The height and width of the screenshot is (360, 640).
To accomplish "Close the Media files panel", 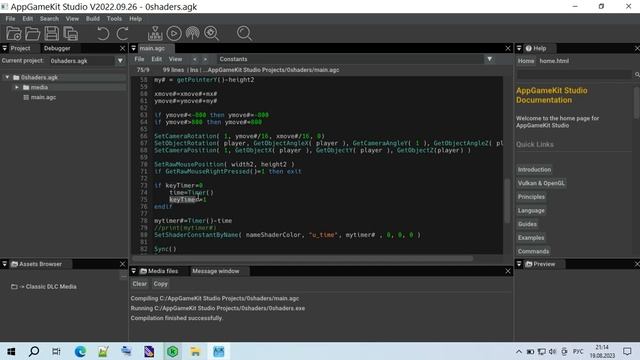I will pyautogui.click(x=508, y=271).
